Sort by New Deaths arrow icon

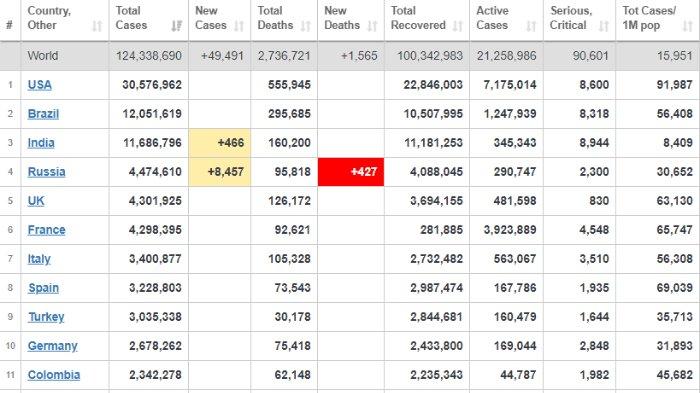372,26
